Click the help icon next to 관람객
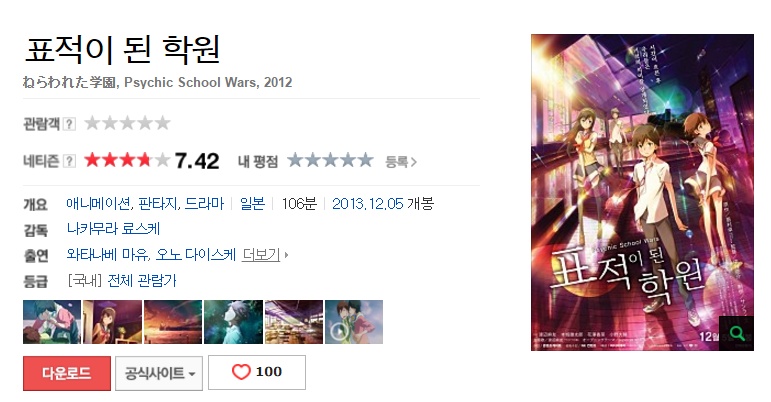This screenshot has width=771, height=402. tap(70, 124)
